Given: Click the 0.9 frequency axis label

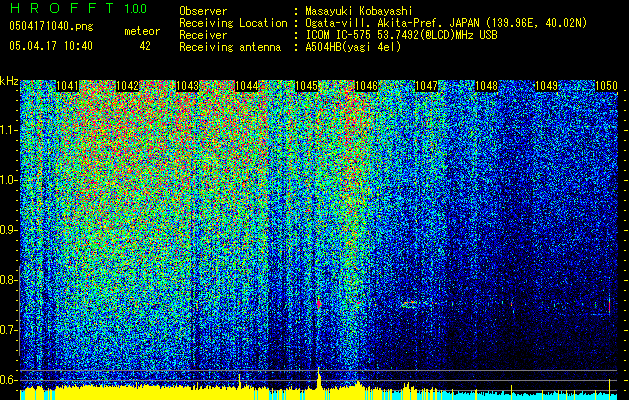Looking at the screenshot, I should click(x=9, y=230).
